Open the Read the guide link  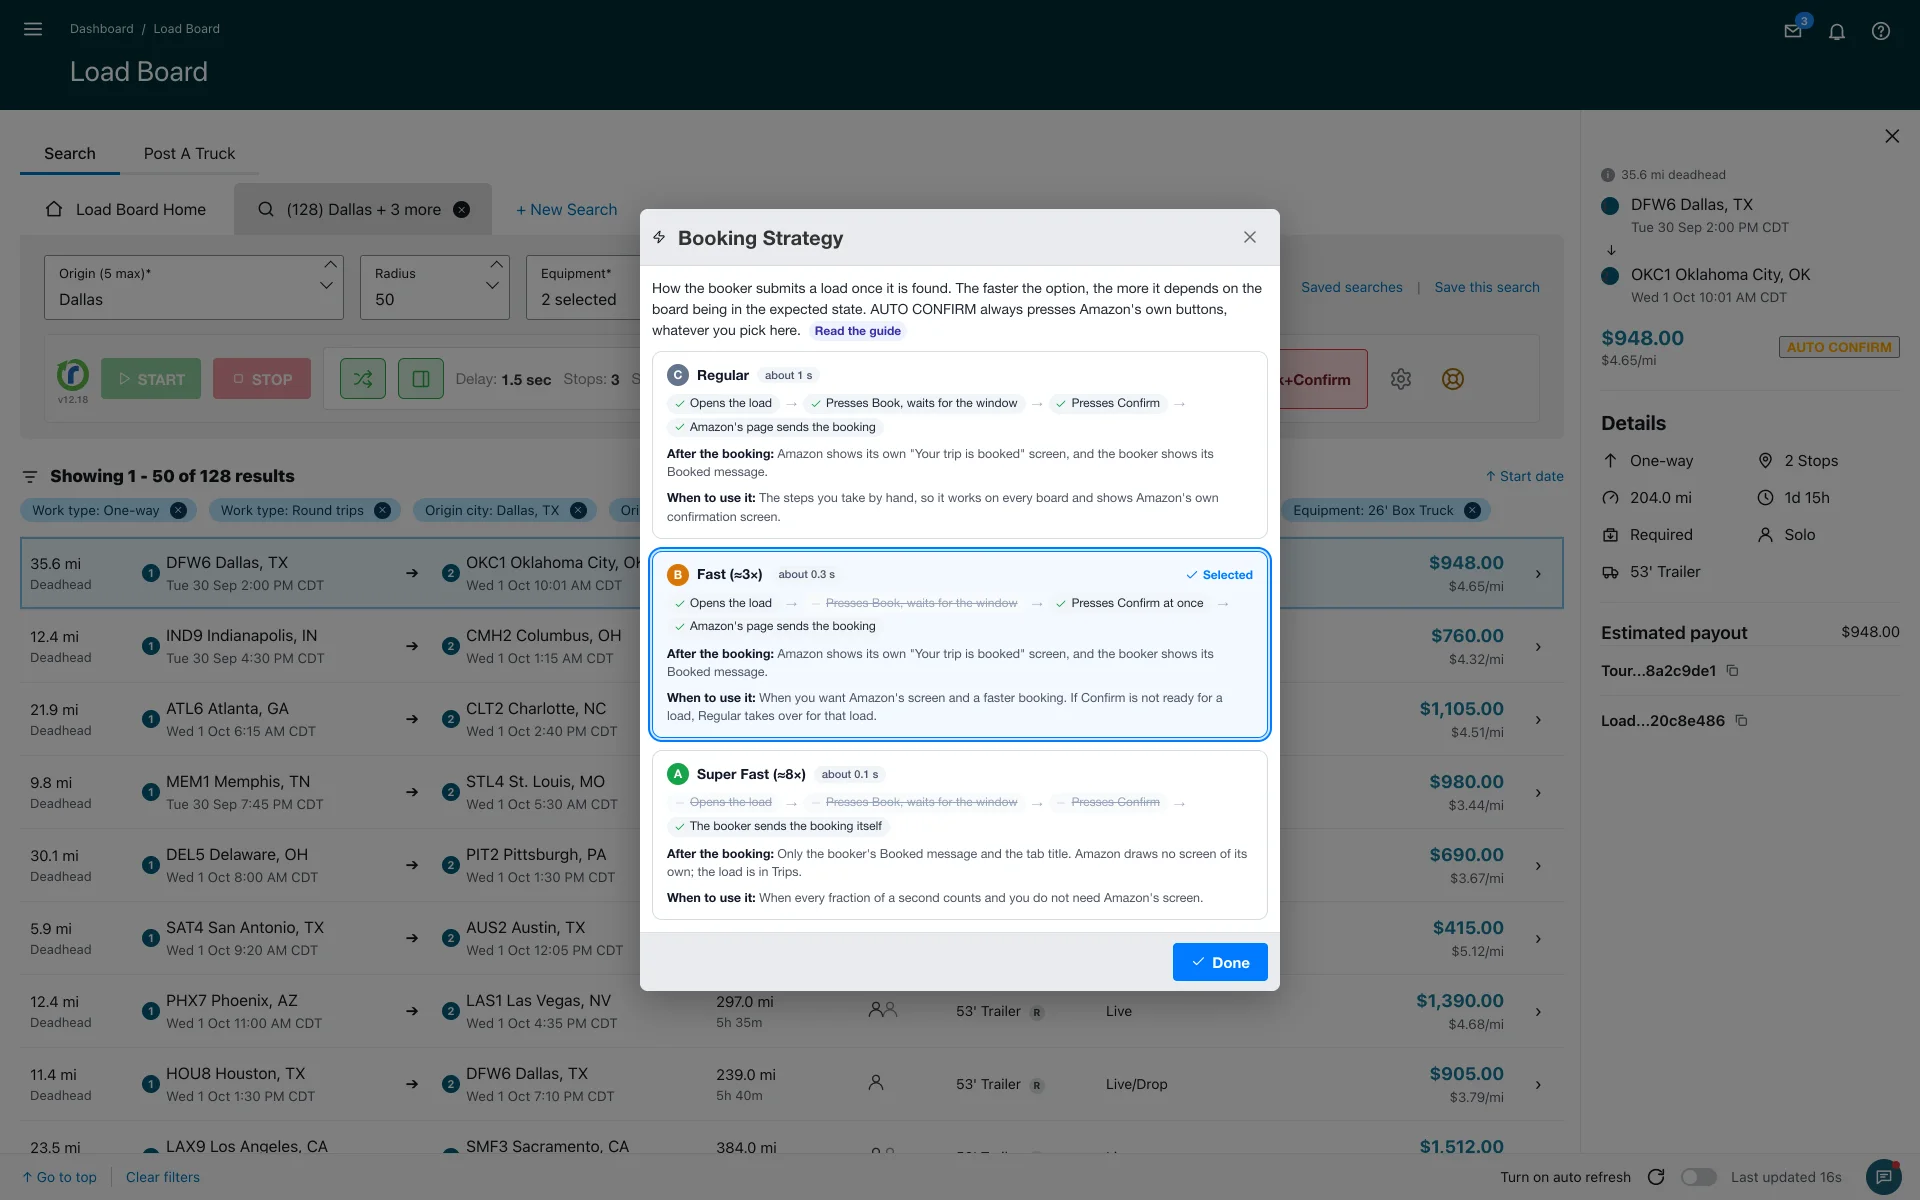[x=857, y=331]
